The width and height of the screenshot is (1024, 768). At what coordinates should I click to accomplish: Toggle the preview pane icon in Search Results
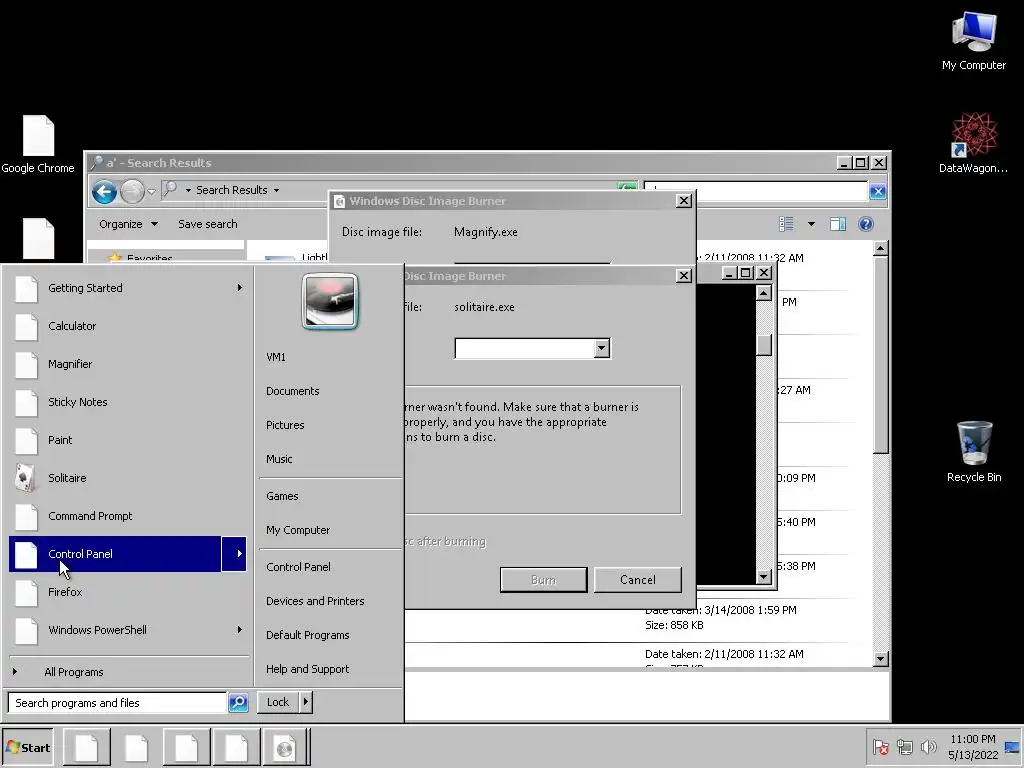tap(838, 224)
